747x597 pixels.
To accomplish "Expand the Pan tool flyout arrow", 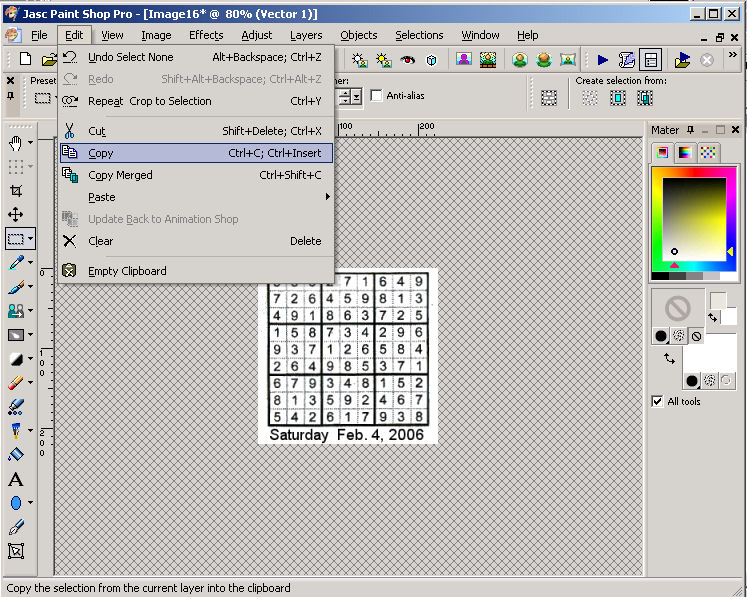I will [x=31, y=143].
